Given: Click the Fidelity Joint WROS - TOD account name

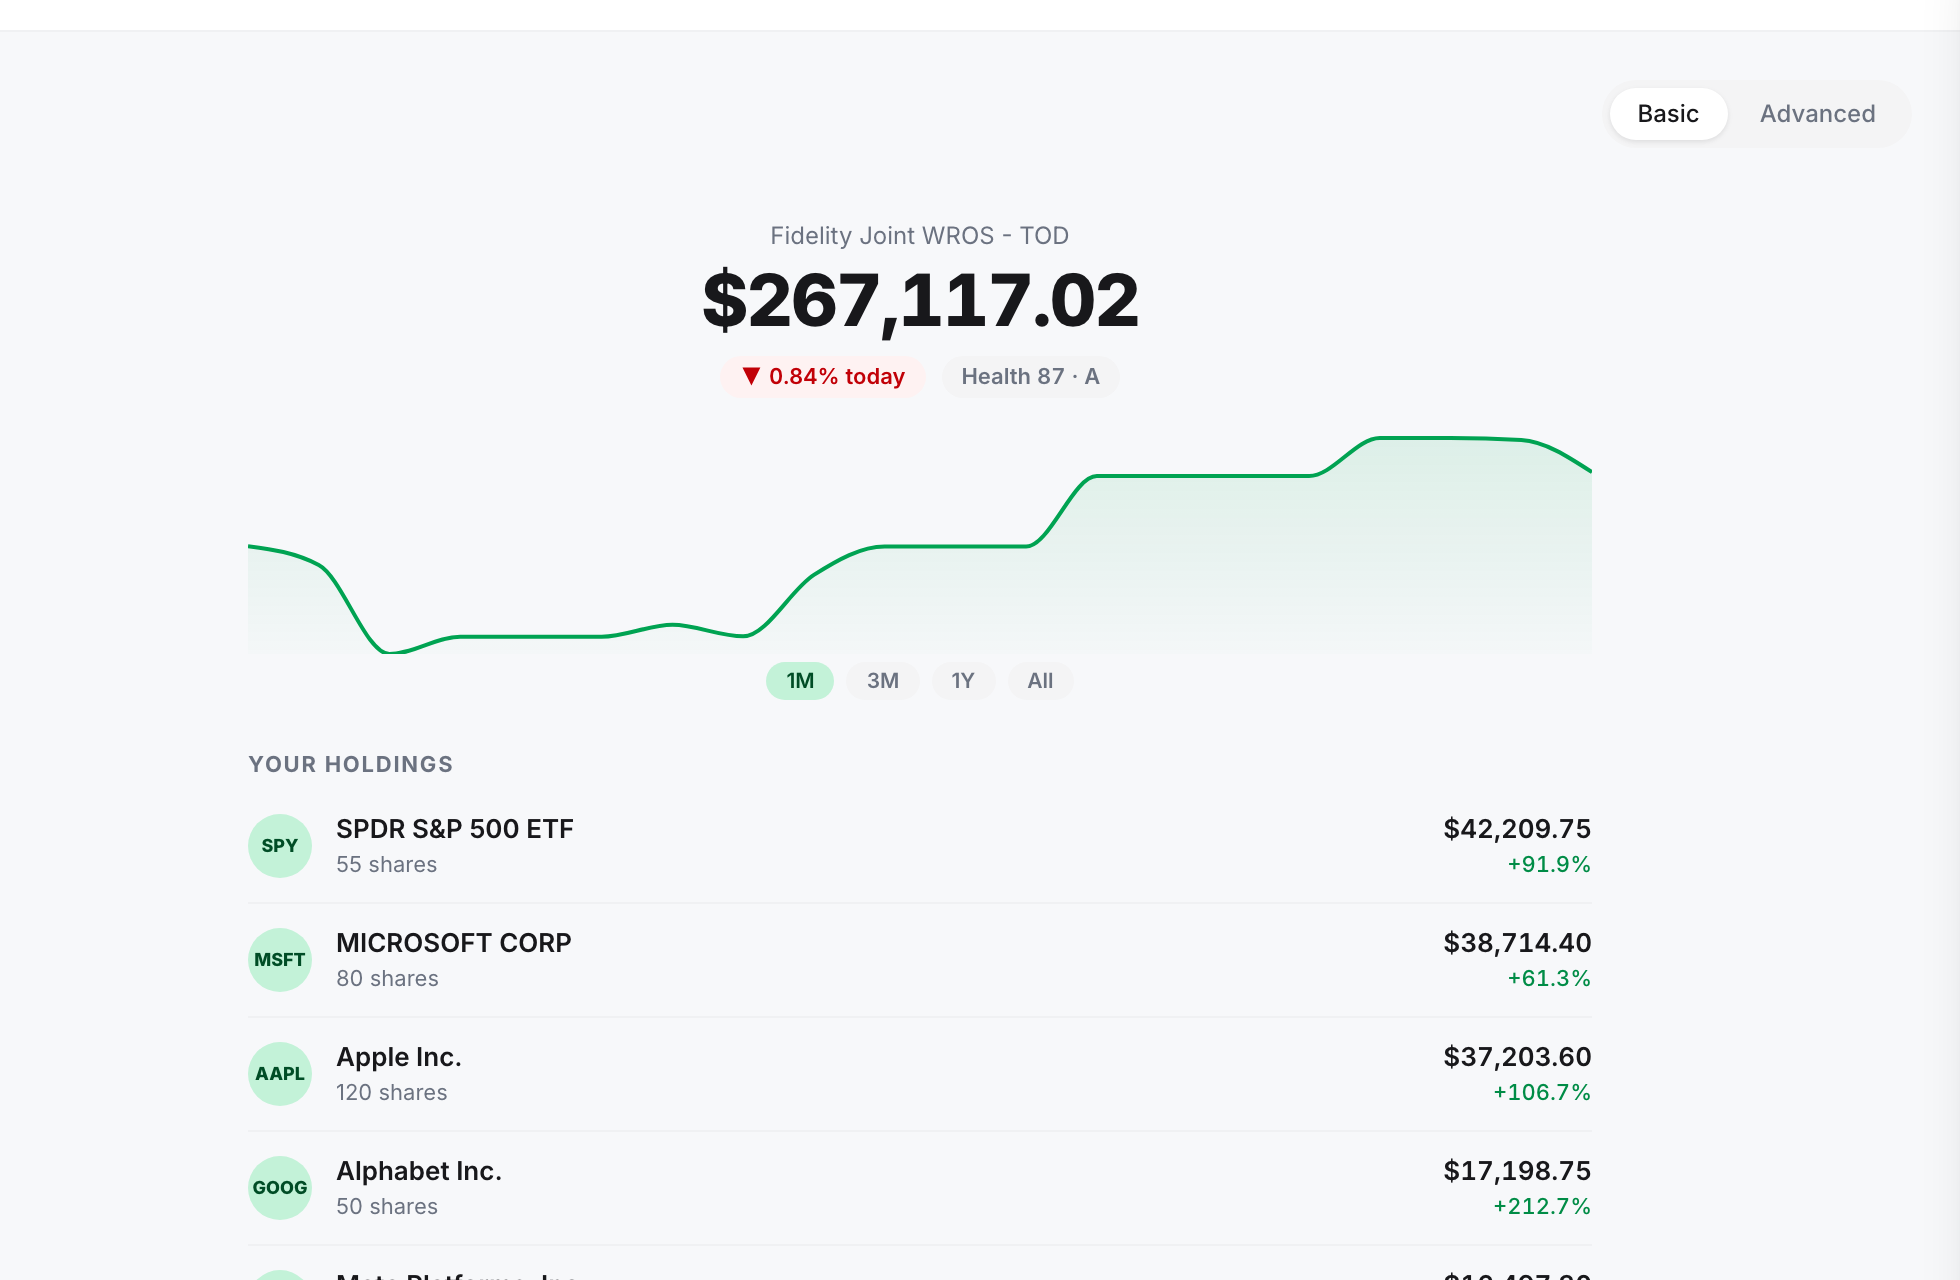Looking at the screenshot, I should [x=920, y=236].
